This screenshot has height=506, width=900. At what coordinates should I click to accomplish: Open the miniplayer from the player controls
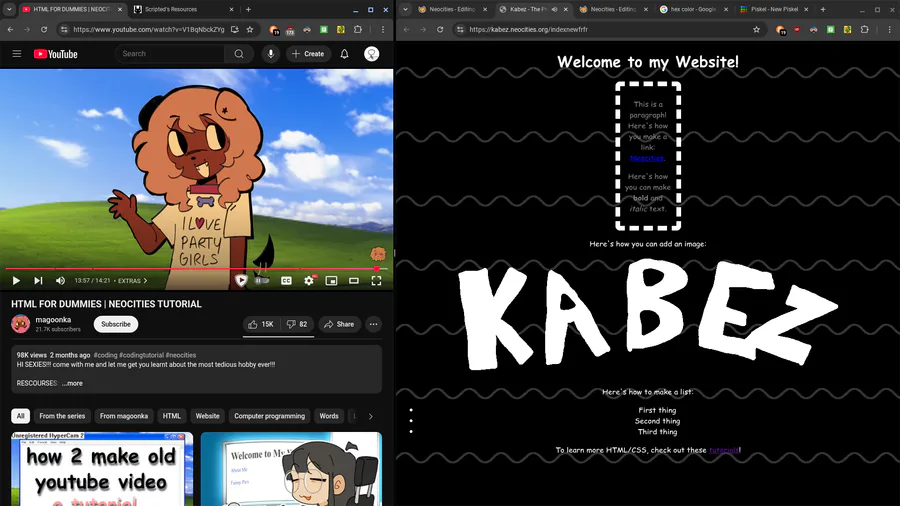[331, 281]
